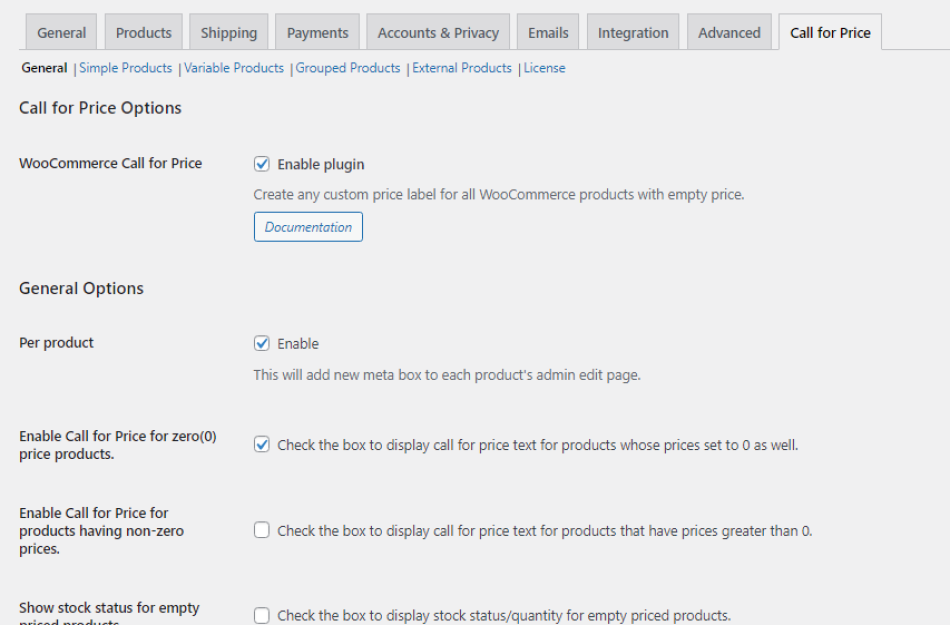
Task: Navigate to Variable Products settings
Action: (x=233, y=67)
